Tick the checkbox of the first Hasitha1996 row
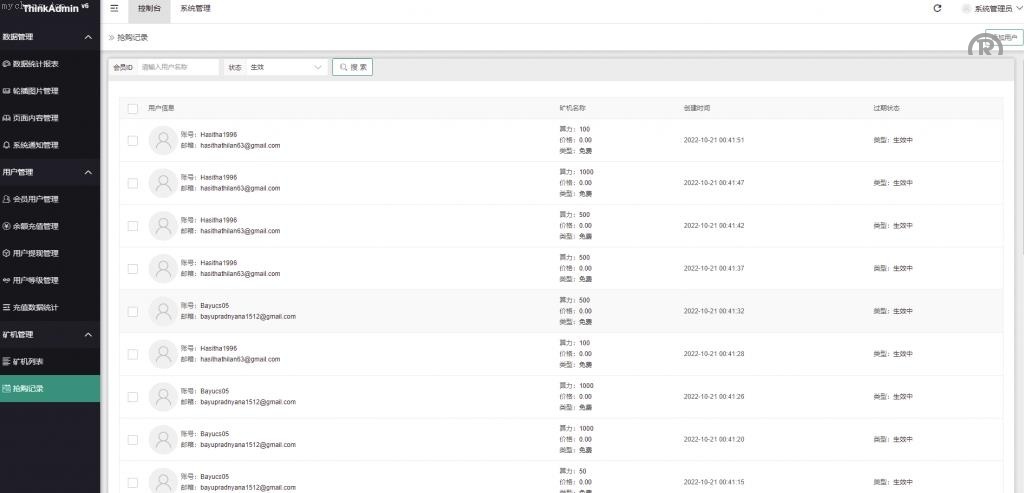1024x493 pixels. pos(133,141)
